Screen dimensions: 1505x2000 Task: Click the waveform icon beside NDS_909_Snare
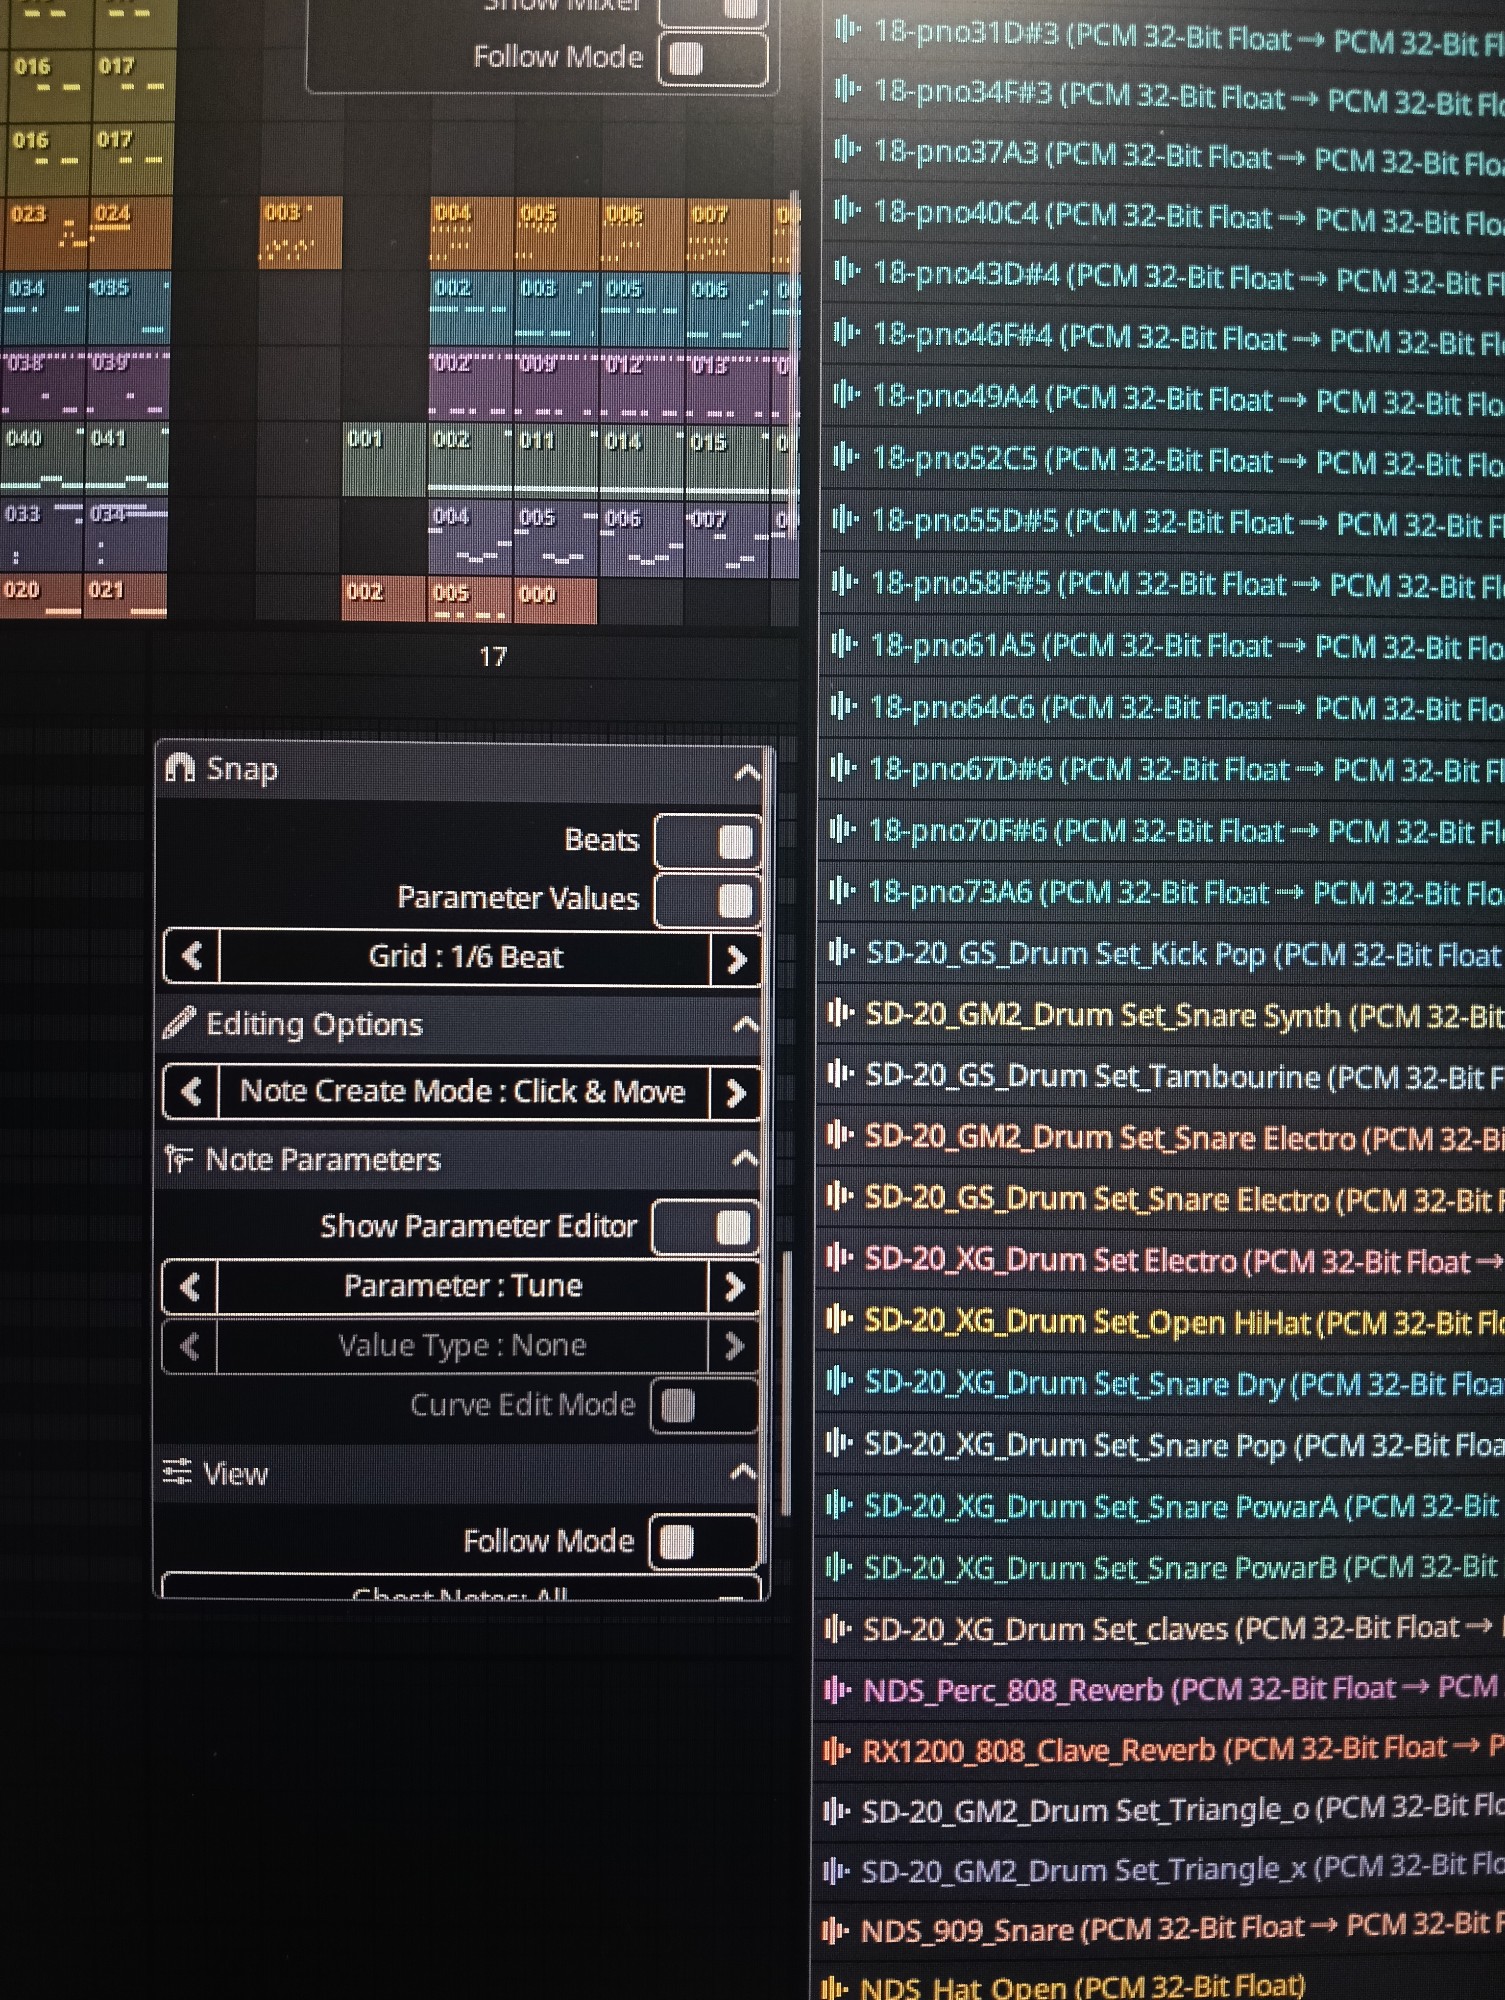[x=836, y=1930]
